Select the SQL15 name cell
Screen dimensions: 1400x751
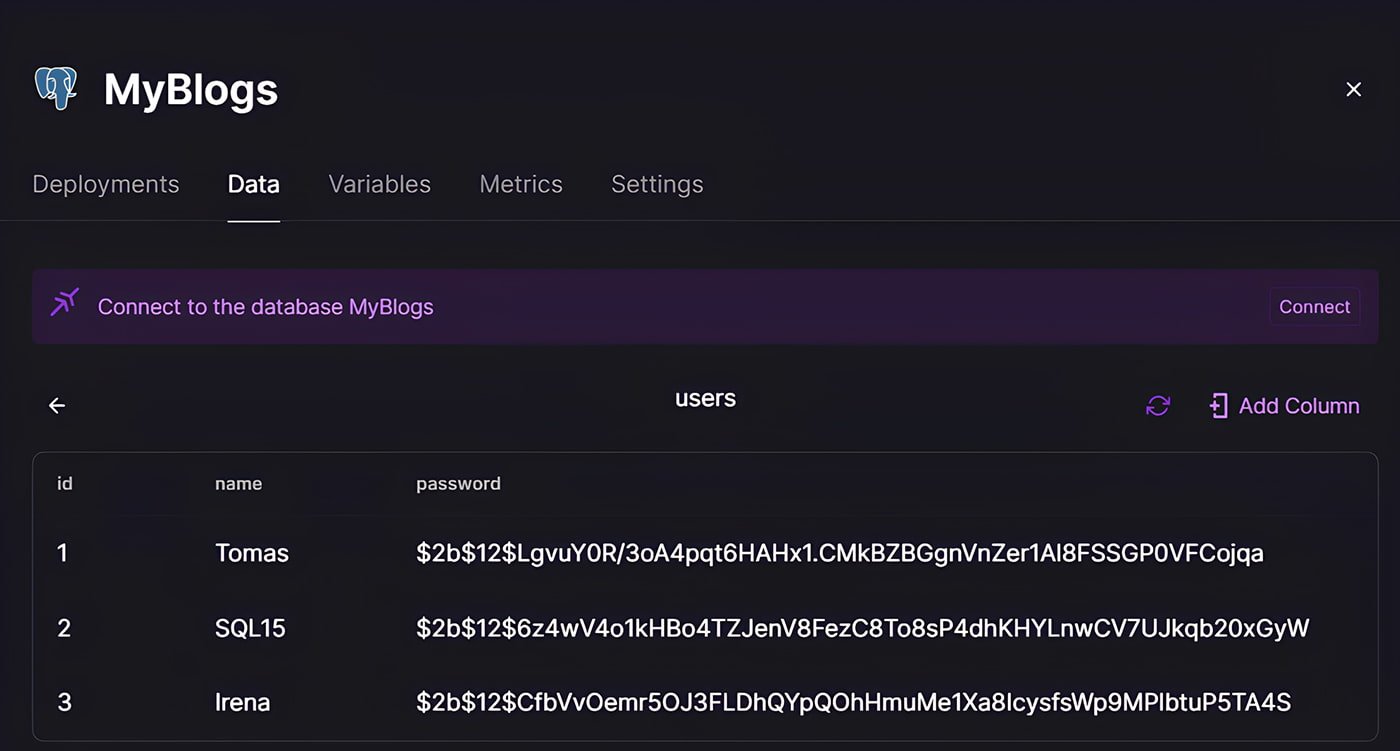click(x=250, y=628)
